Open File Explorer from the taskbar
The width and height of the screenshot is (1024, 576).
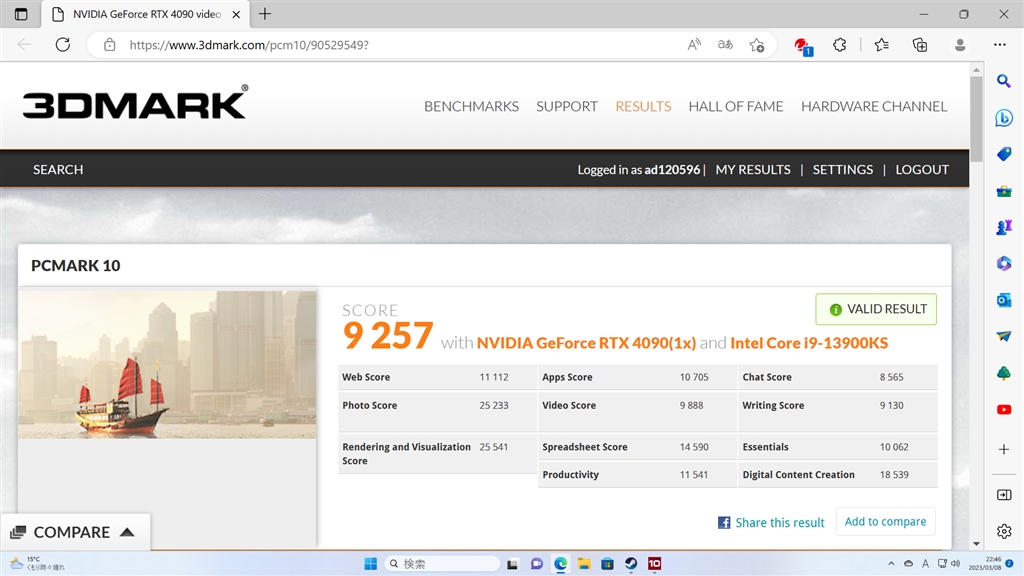[x=584, y=564]
